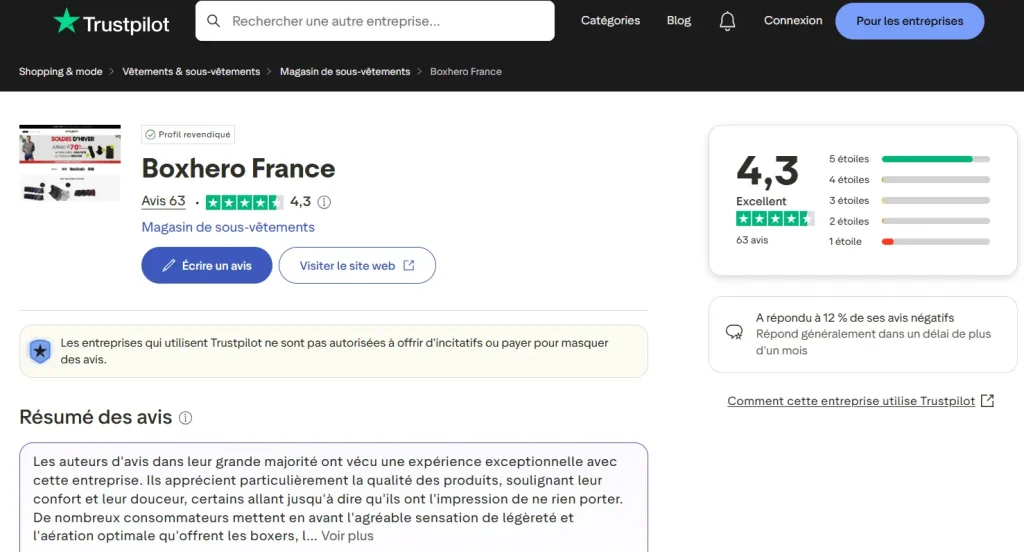Filter by 3 étoiles rating bar
The image size is (1024, 552).
click(909, 201)
